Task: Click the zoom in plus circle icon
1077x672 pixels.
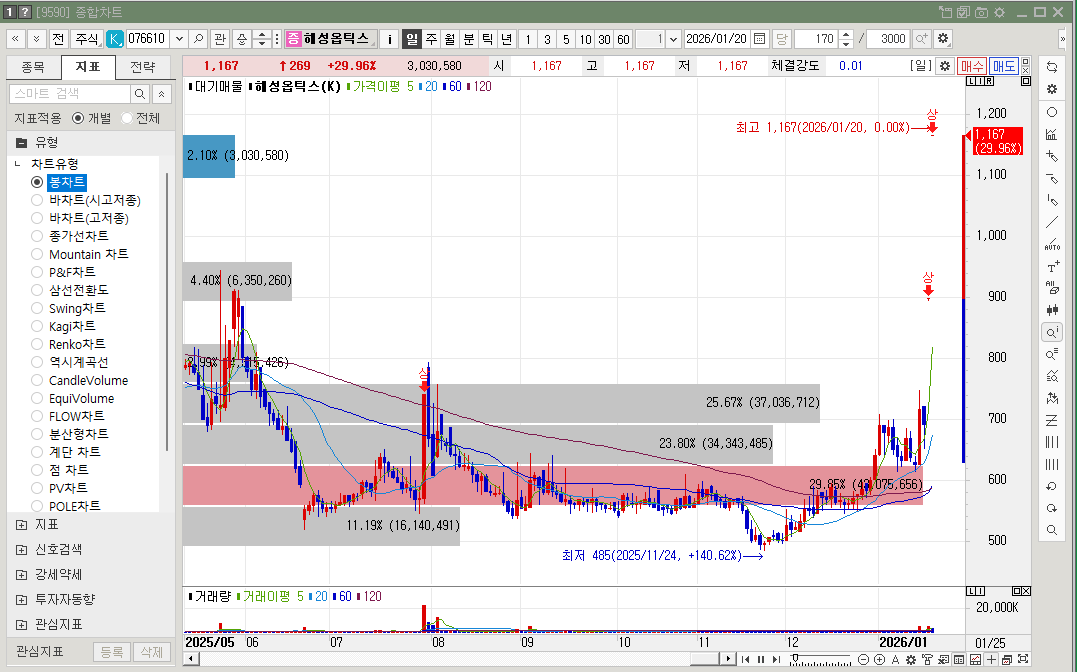Action: (879, 660)
